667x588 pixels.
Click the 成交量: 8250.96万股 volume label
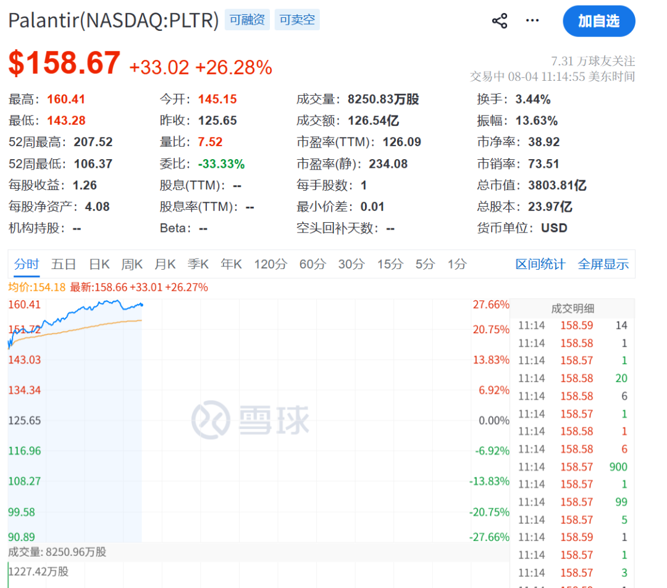[57, 552]
